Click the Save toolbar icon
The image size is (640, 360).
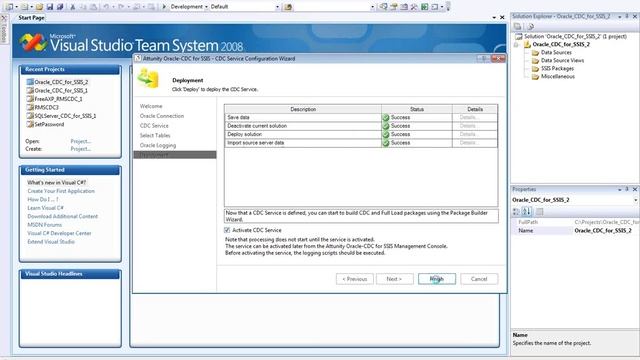[x=50, y=7]
